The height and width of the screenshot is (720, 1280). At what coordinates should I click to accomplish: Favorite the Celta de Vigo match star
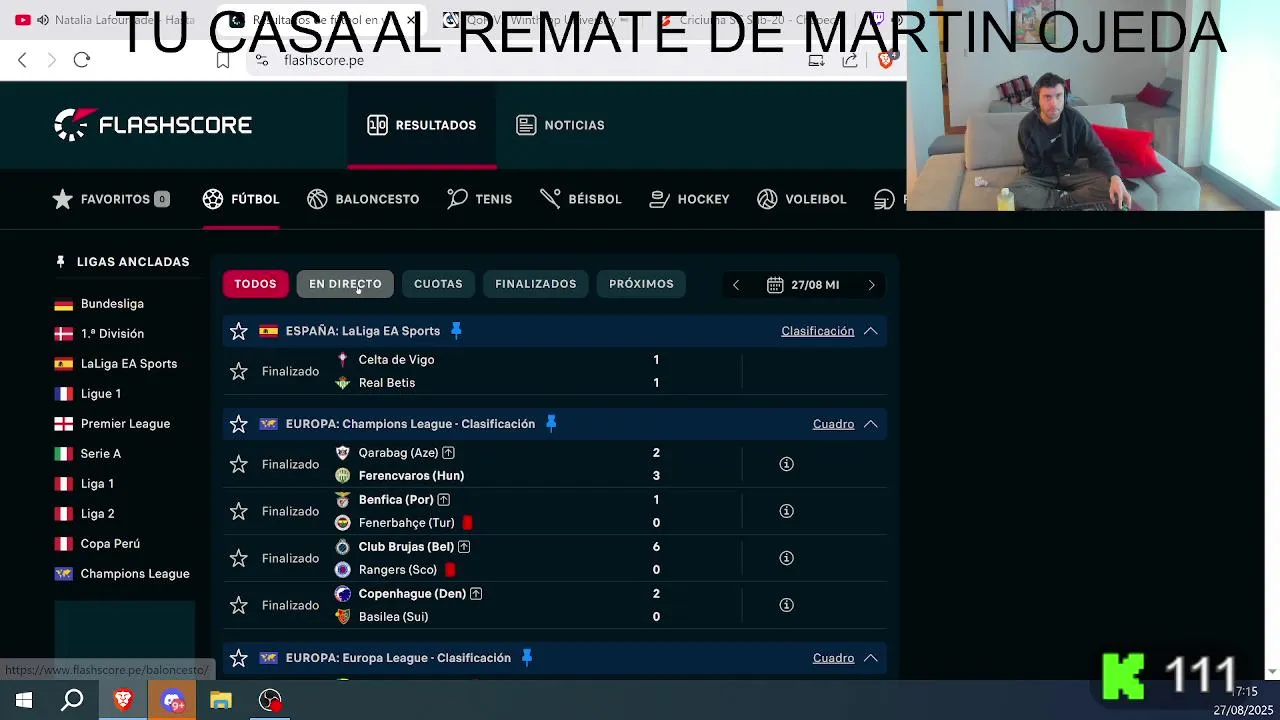click(x=238, y=371)
